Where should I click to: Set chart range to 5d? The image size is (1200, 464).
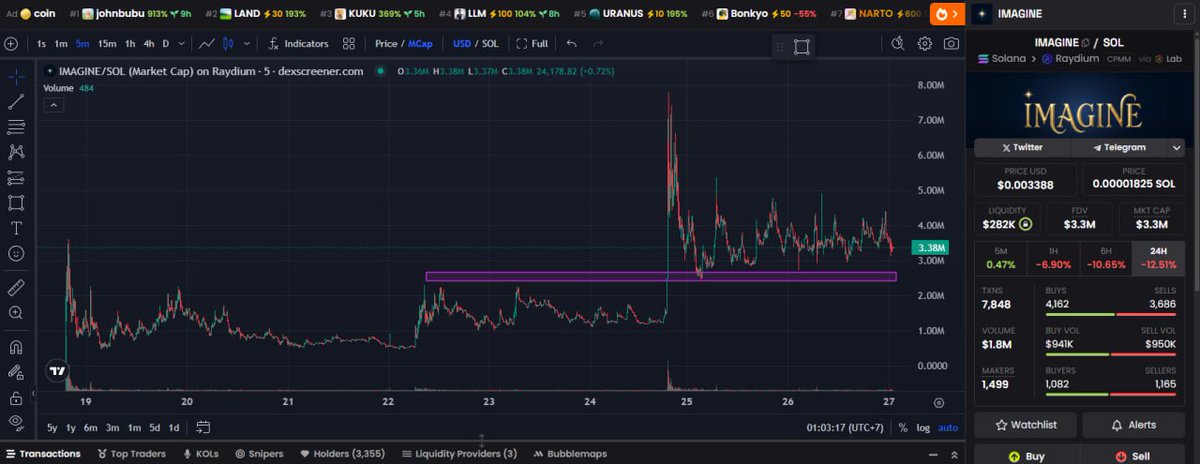[154, 427]
